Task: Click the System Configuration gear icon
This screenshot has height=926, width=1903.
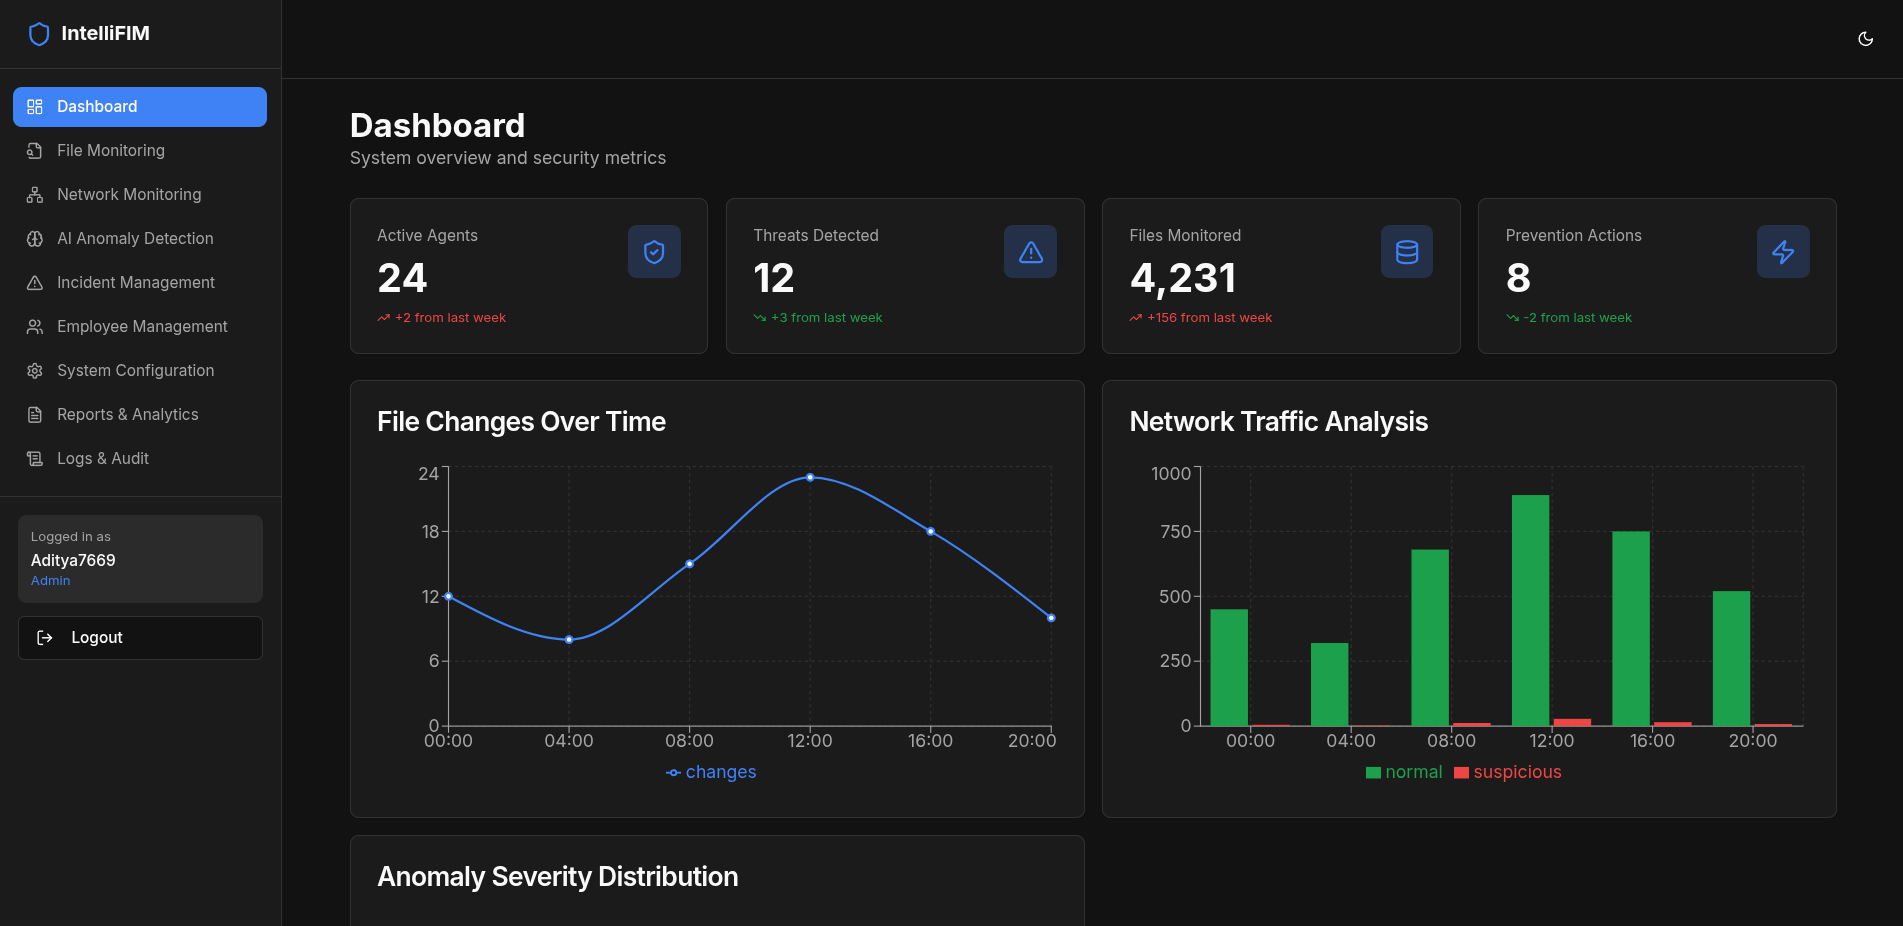Action: coord(35,371)
